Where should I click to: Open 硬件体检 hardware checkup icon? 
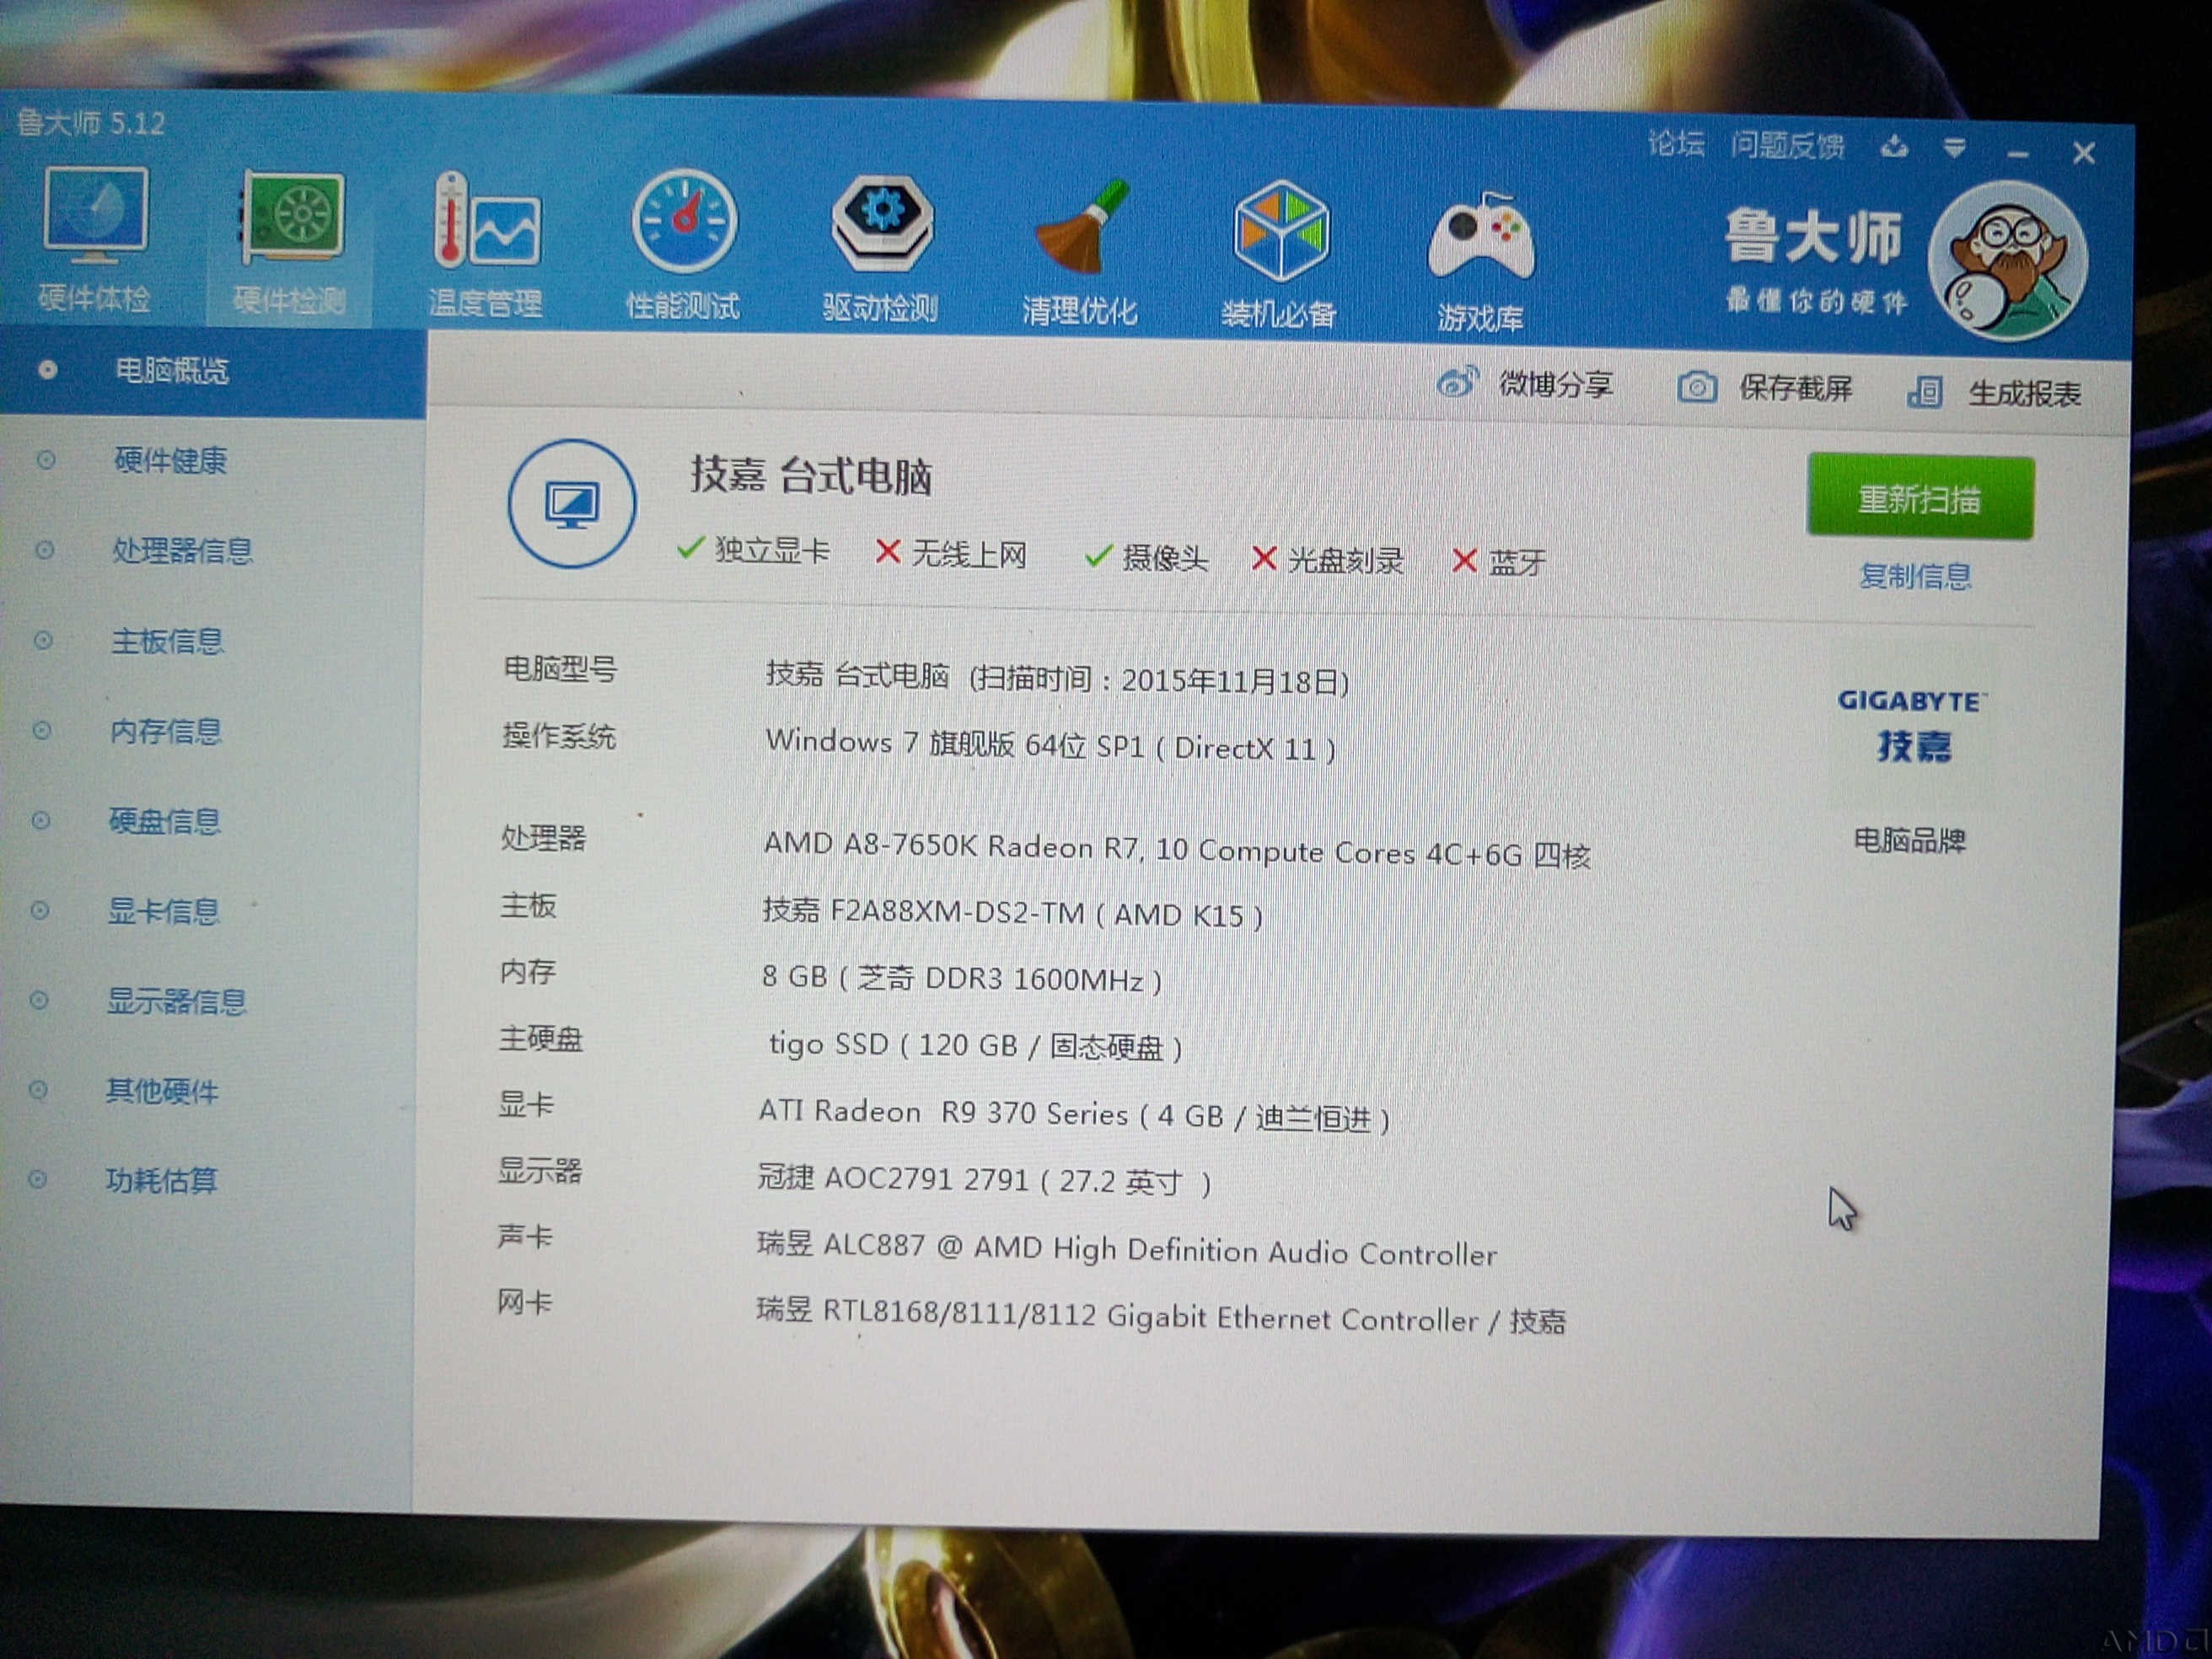click(94, 240)
